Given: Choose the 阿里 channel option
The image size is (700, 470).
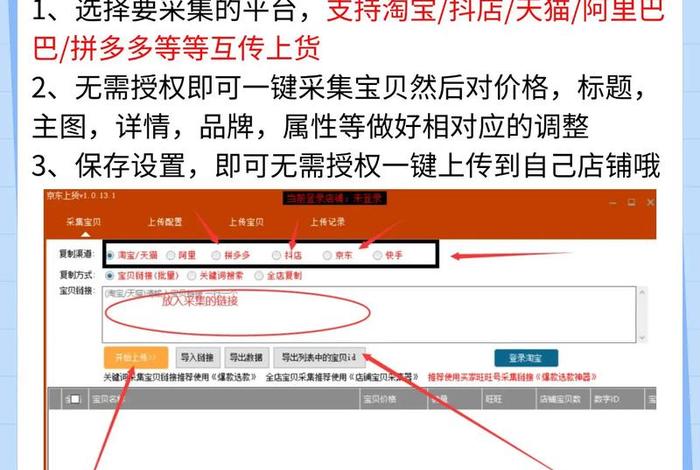Looking at the screenshot, I should tap(171, 255).
